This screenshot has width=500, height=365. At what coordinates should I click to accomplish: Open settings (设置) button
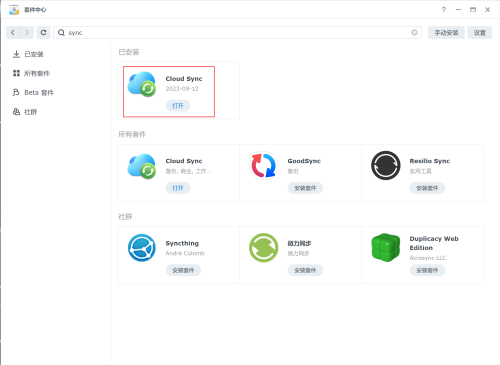coord(480,33)
